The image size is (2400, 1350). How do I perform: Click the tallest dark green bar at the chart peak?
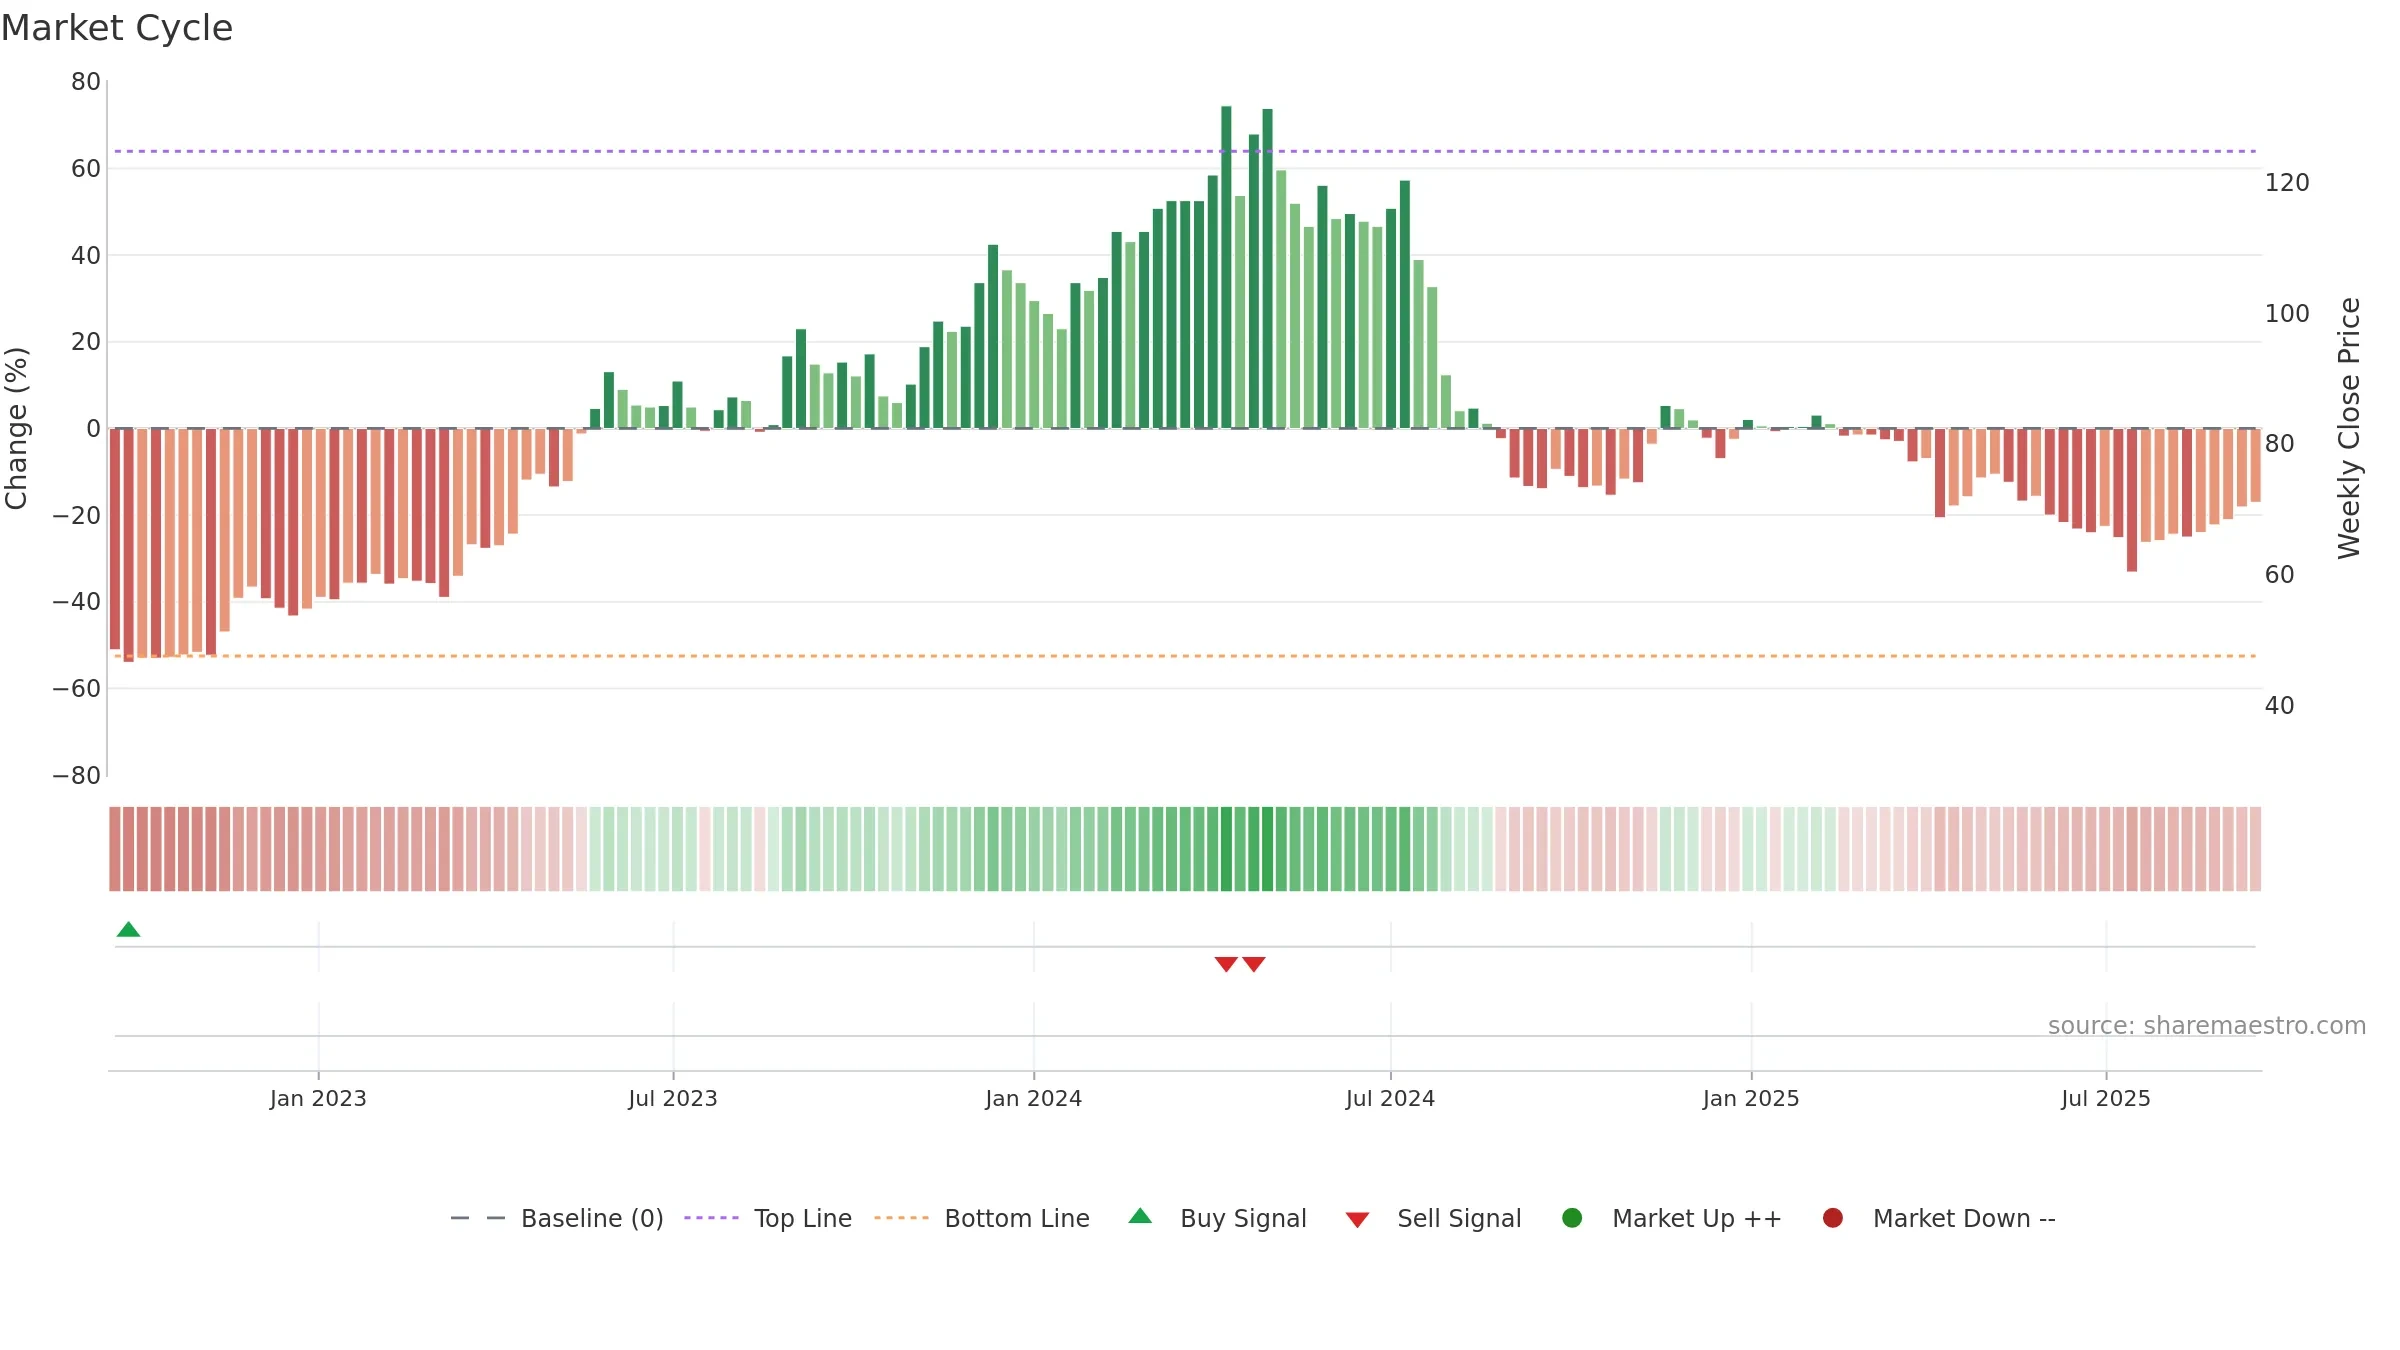point(1226,267)
